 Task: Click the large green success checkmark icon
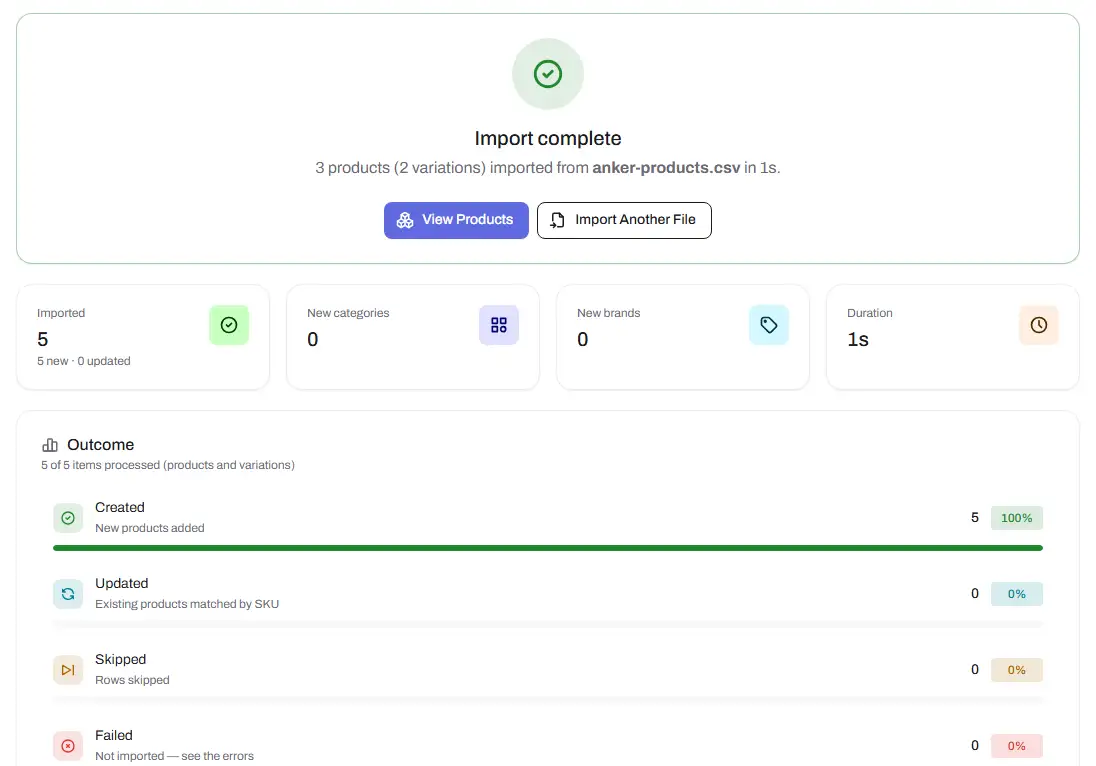point(548,74)
